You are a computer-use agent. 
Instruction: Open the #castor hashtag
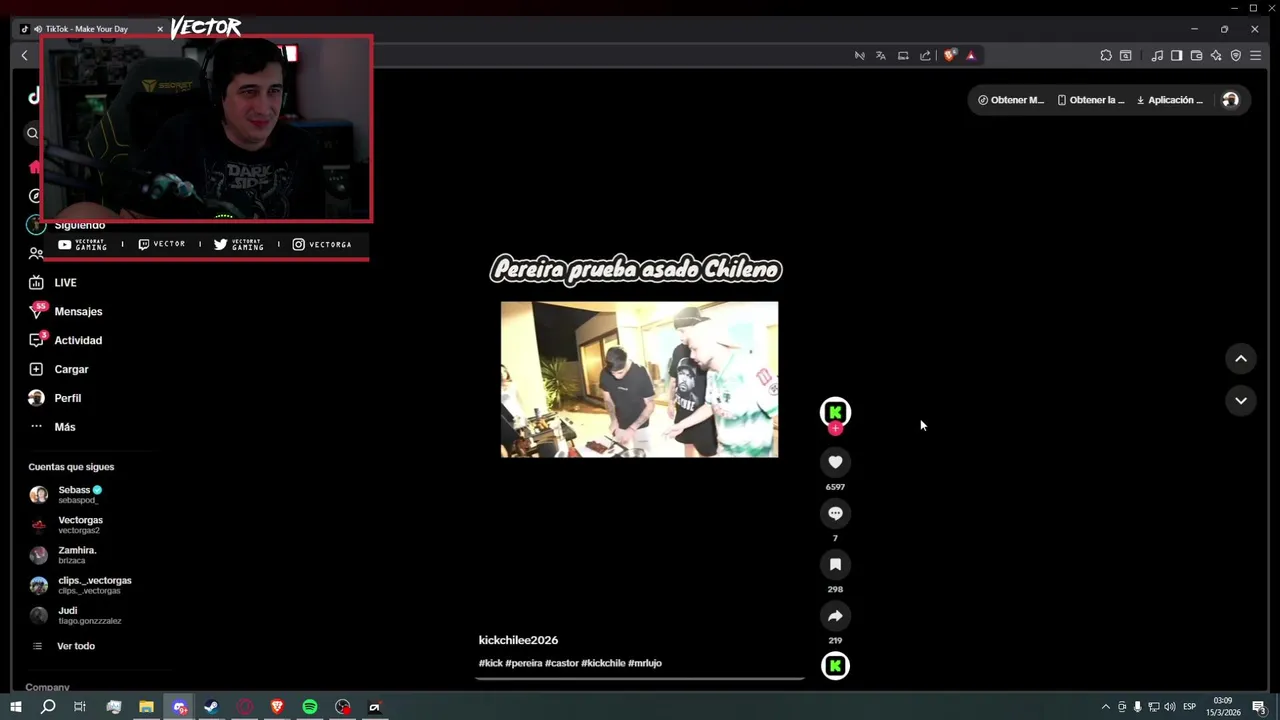(x=561, y=663)
